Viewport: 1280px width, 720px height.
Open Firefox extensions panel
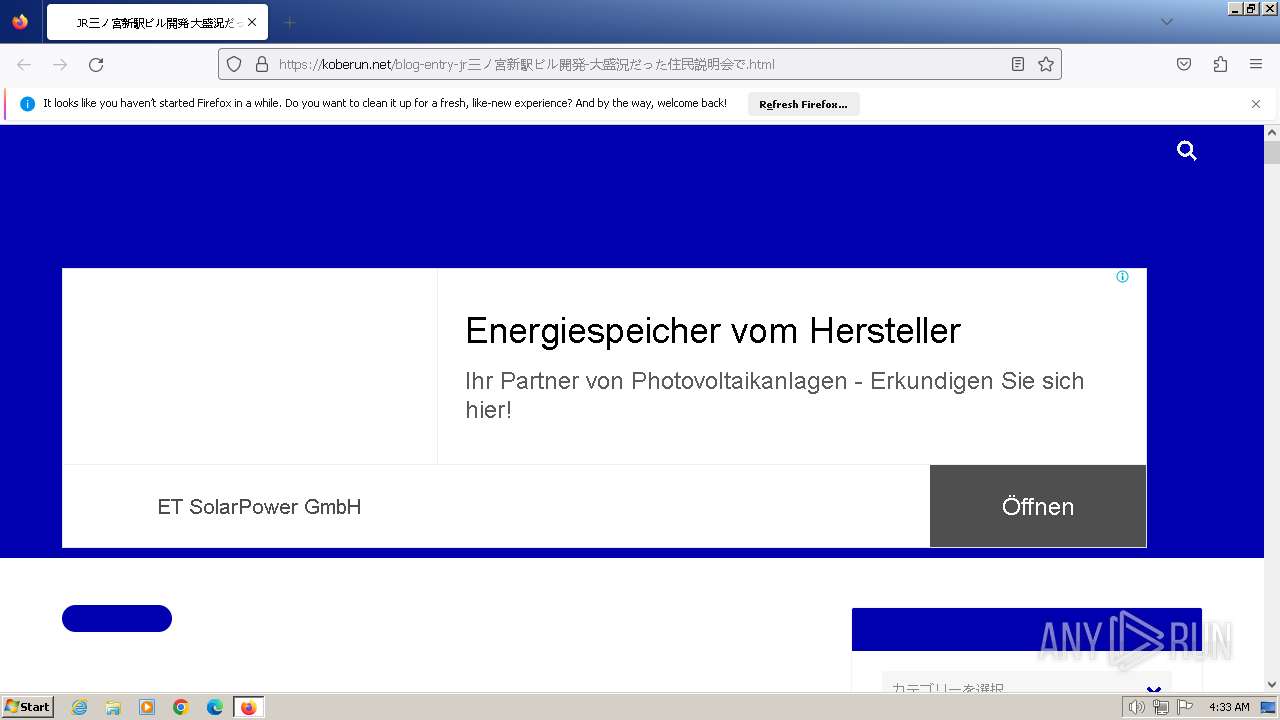(1220, 64)
